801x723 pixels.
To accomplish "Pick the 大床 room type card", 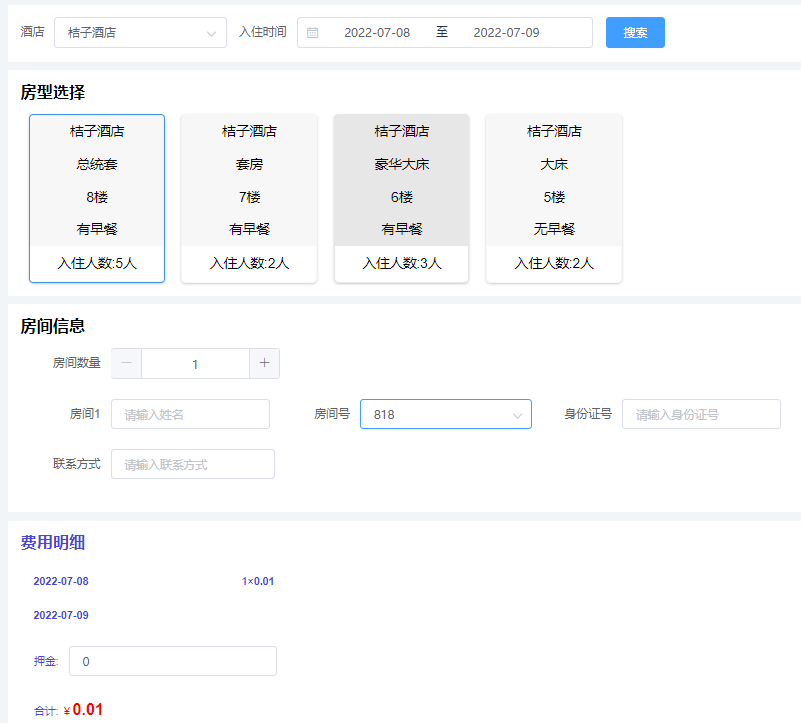I will [554, 180].
